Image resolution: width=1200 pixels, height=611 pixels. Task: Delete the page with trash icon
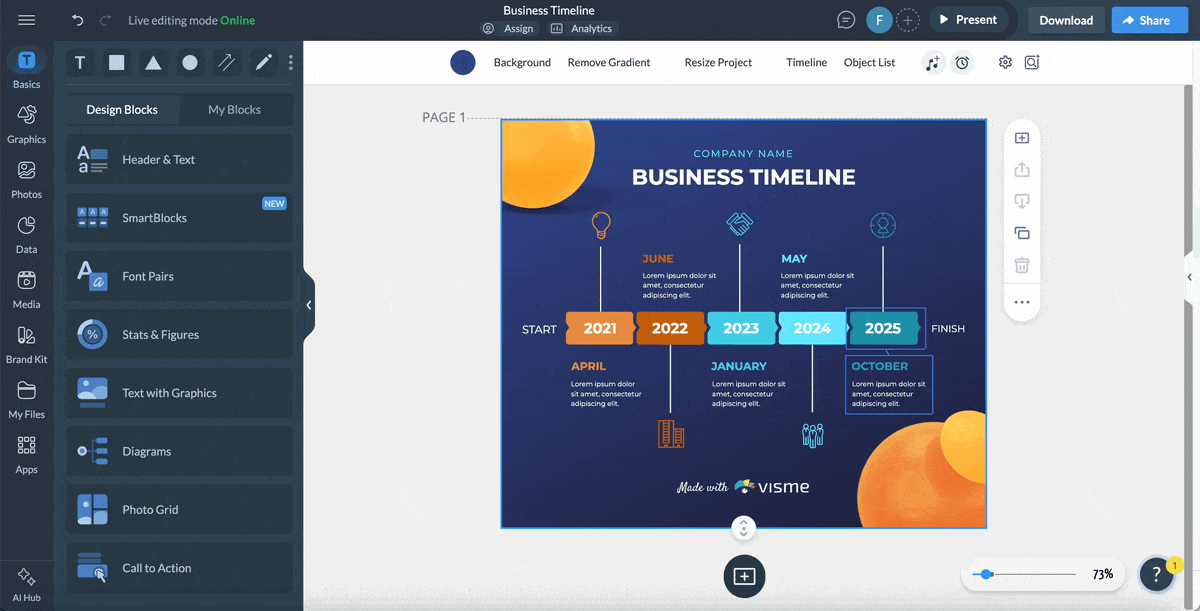1022,265
